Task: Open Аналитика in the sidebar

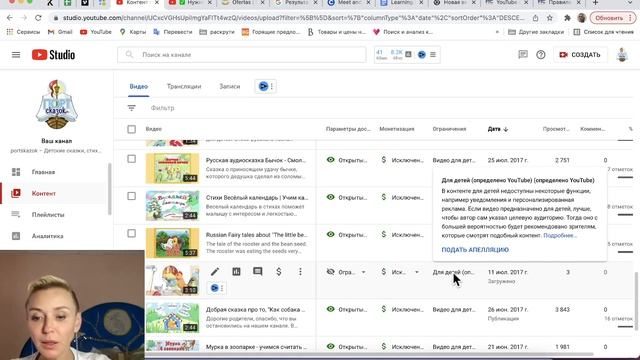Action: (x=47, y=236)
